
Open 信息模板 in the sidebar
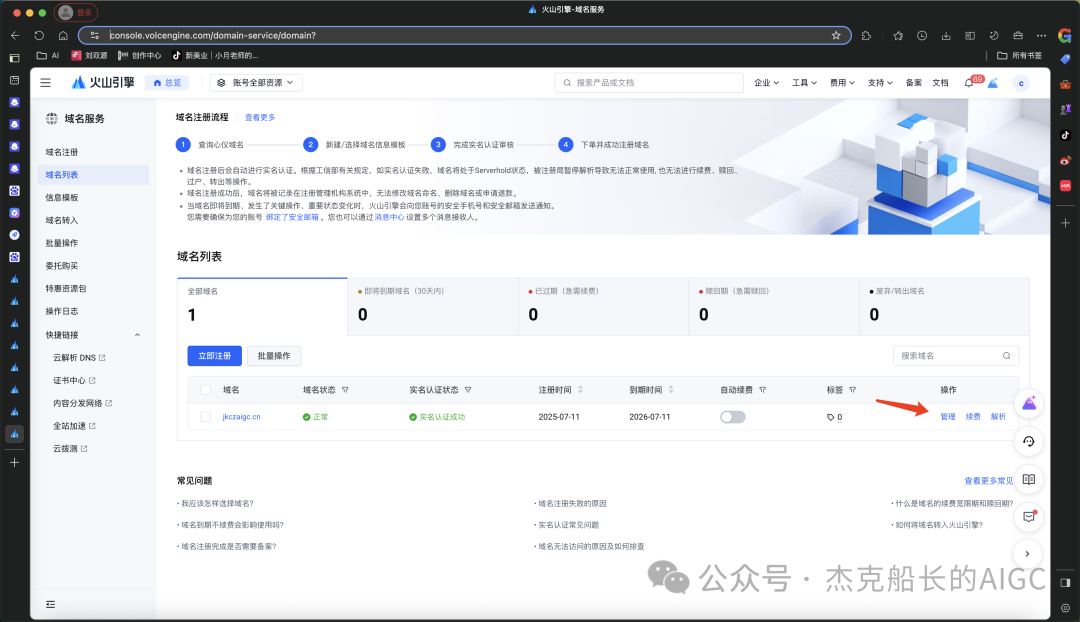pyautogui.click(x=62, y=198)
